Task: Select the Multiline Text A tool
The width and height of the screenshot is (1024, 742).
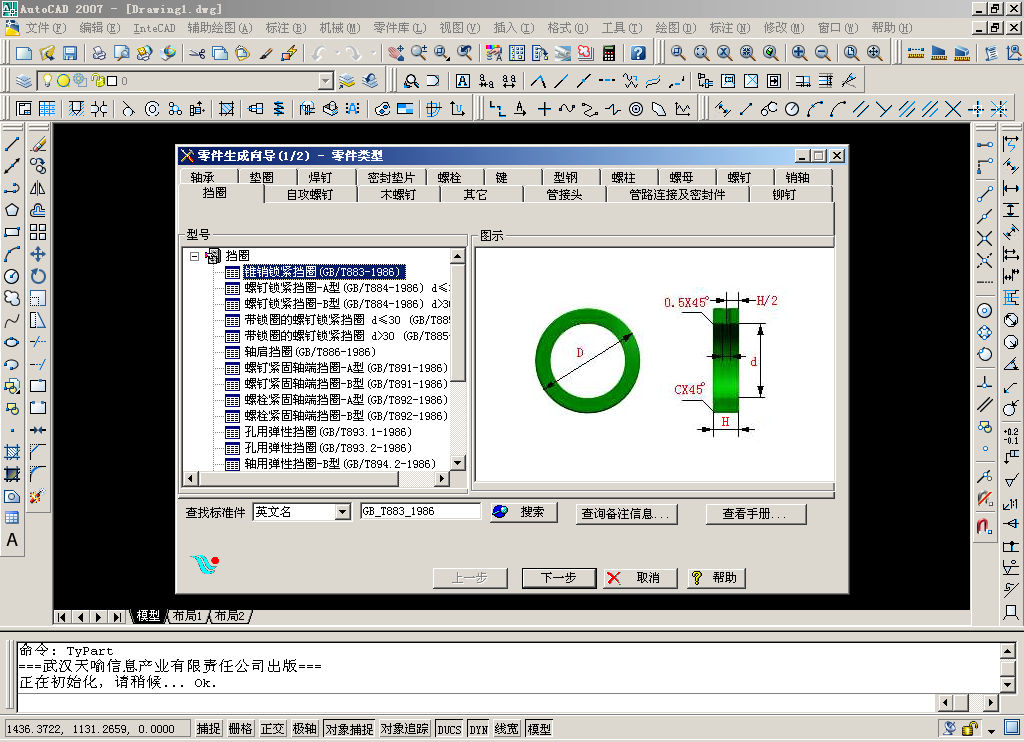Action: pyautogui.click(x=12, y=540)
